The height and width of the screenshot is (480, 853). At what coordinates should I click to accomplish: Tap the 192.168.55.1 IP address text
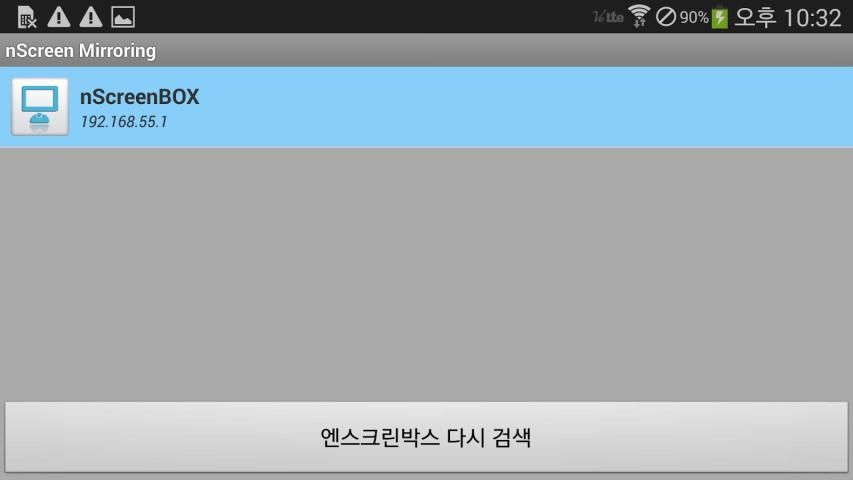123,121
